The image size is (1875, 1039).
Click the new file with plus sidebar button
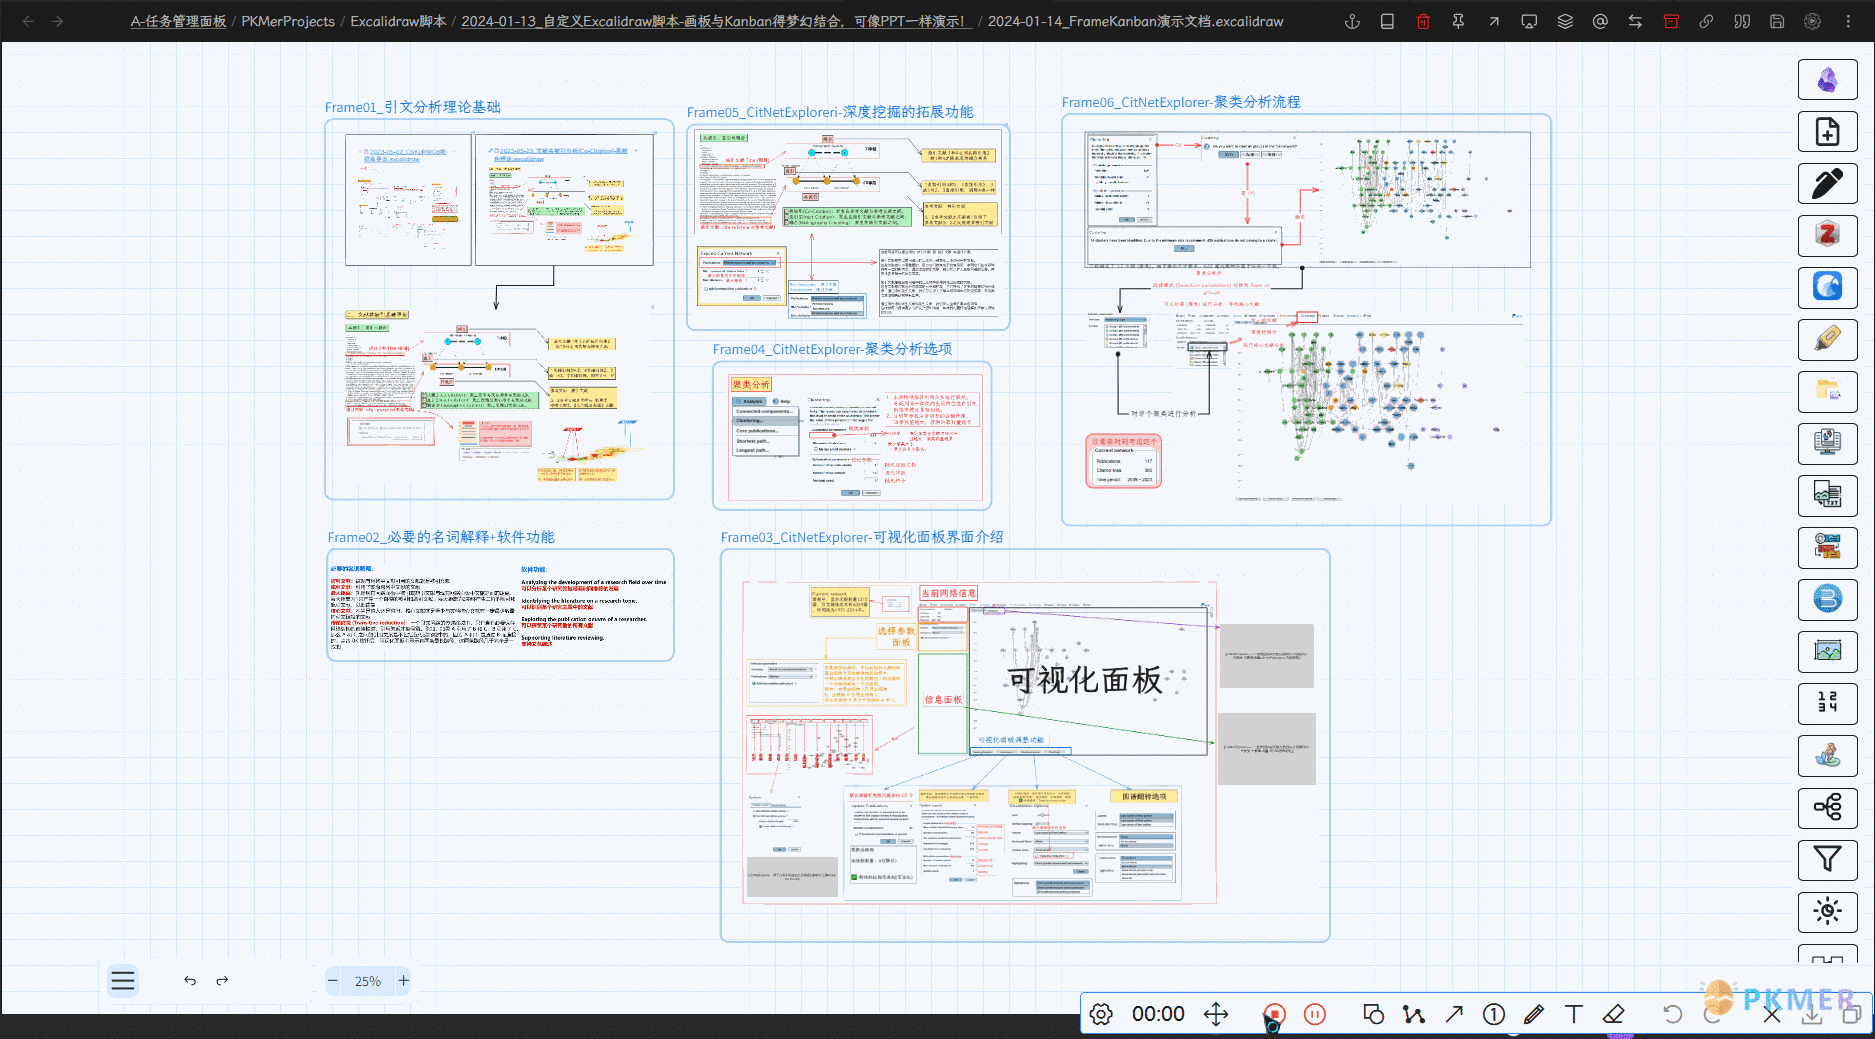pos(1828,132)
